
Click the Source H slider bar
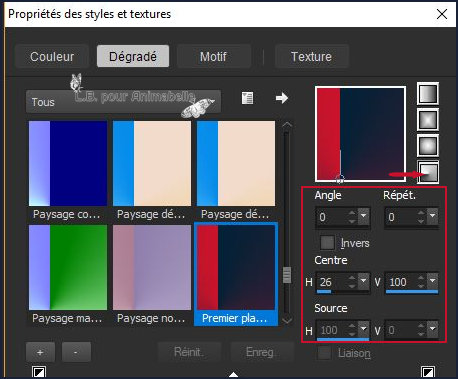click(343, 340)
